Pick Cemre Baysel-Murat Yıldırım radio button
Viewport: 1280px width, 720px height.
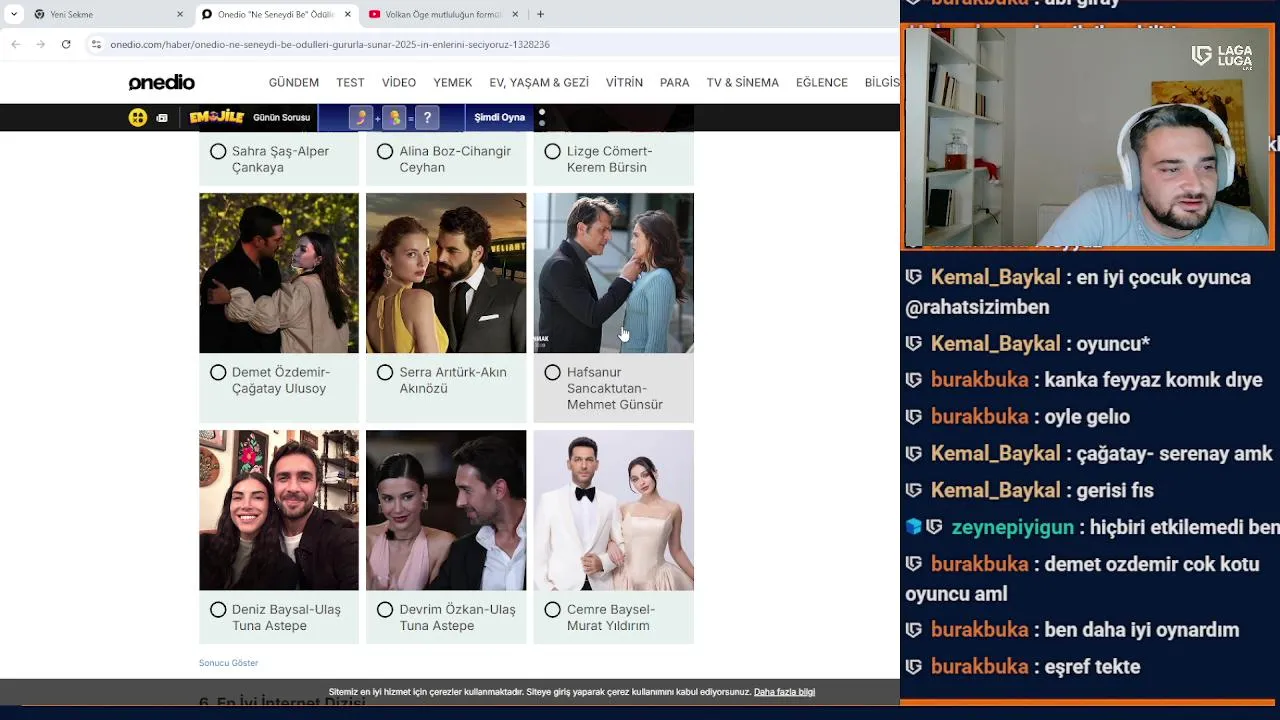552,610
